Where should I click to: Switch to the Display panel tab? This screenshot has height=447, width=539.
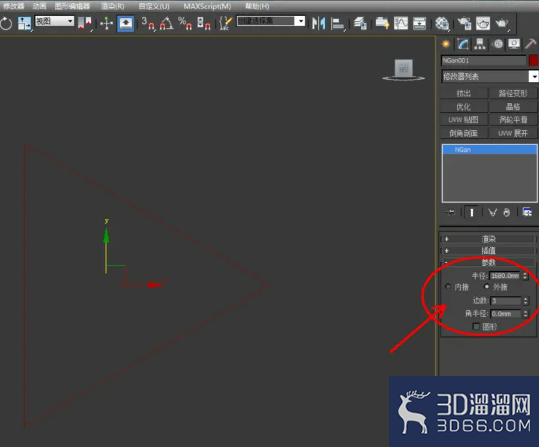point(514,44)
